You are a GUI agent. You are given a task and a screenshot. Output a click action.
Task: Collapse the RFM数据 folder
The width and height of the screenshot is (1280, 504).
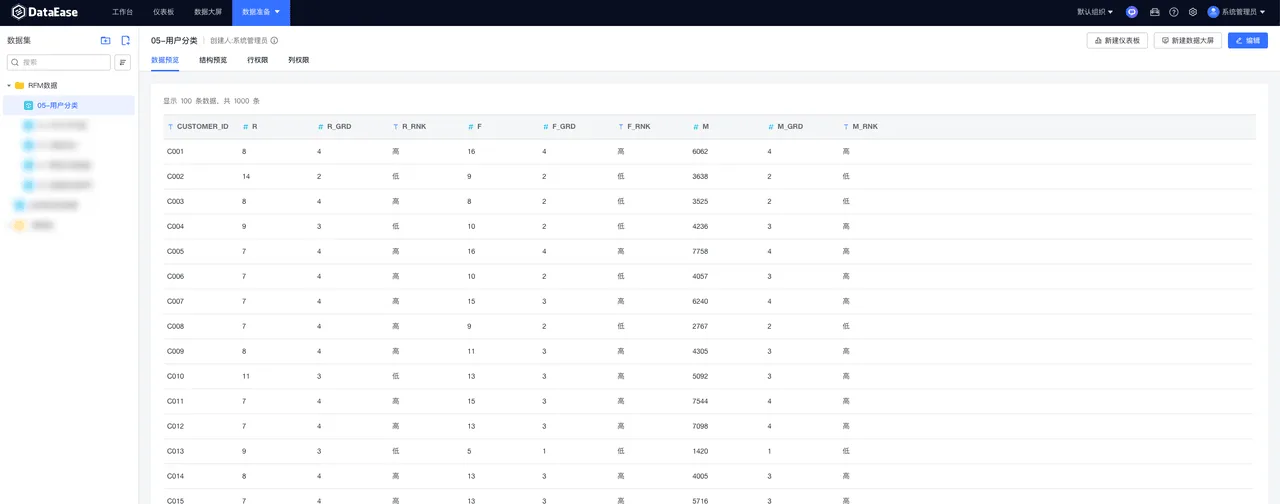(9, 86)
